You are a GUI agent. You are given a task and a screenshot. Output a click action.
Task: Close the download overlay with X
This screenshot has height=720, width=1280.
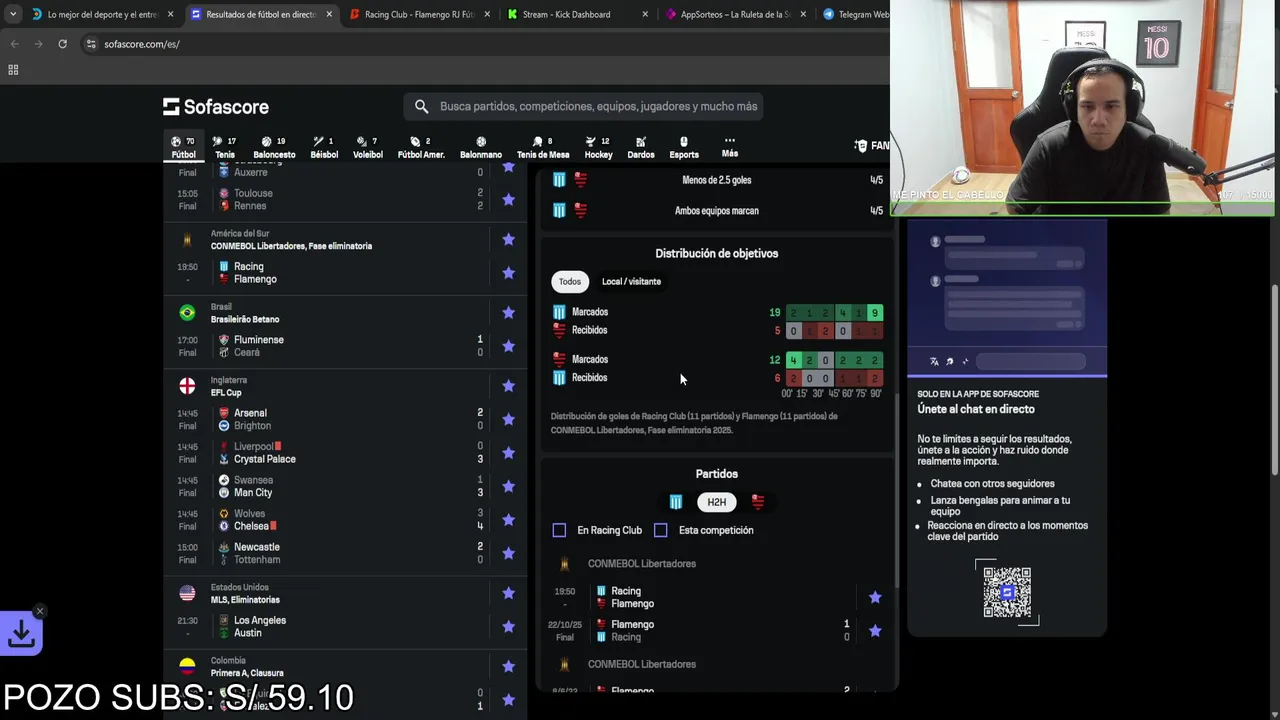coord(40,611)
